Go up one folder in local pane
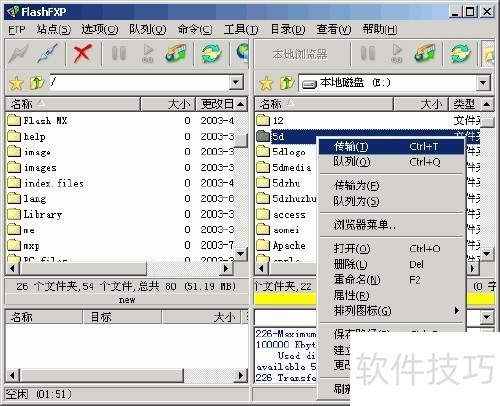This screenshot has height=406, width=500. [287, 83]
